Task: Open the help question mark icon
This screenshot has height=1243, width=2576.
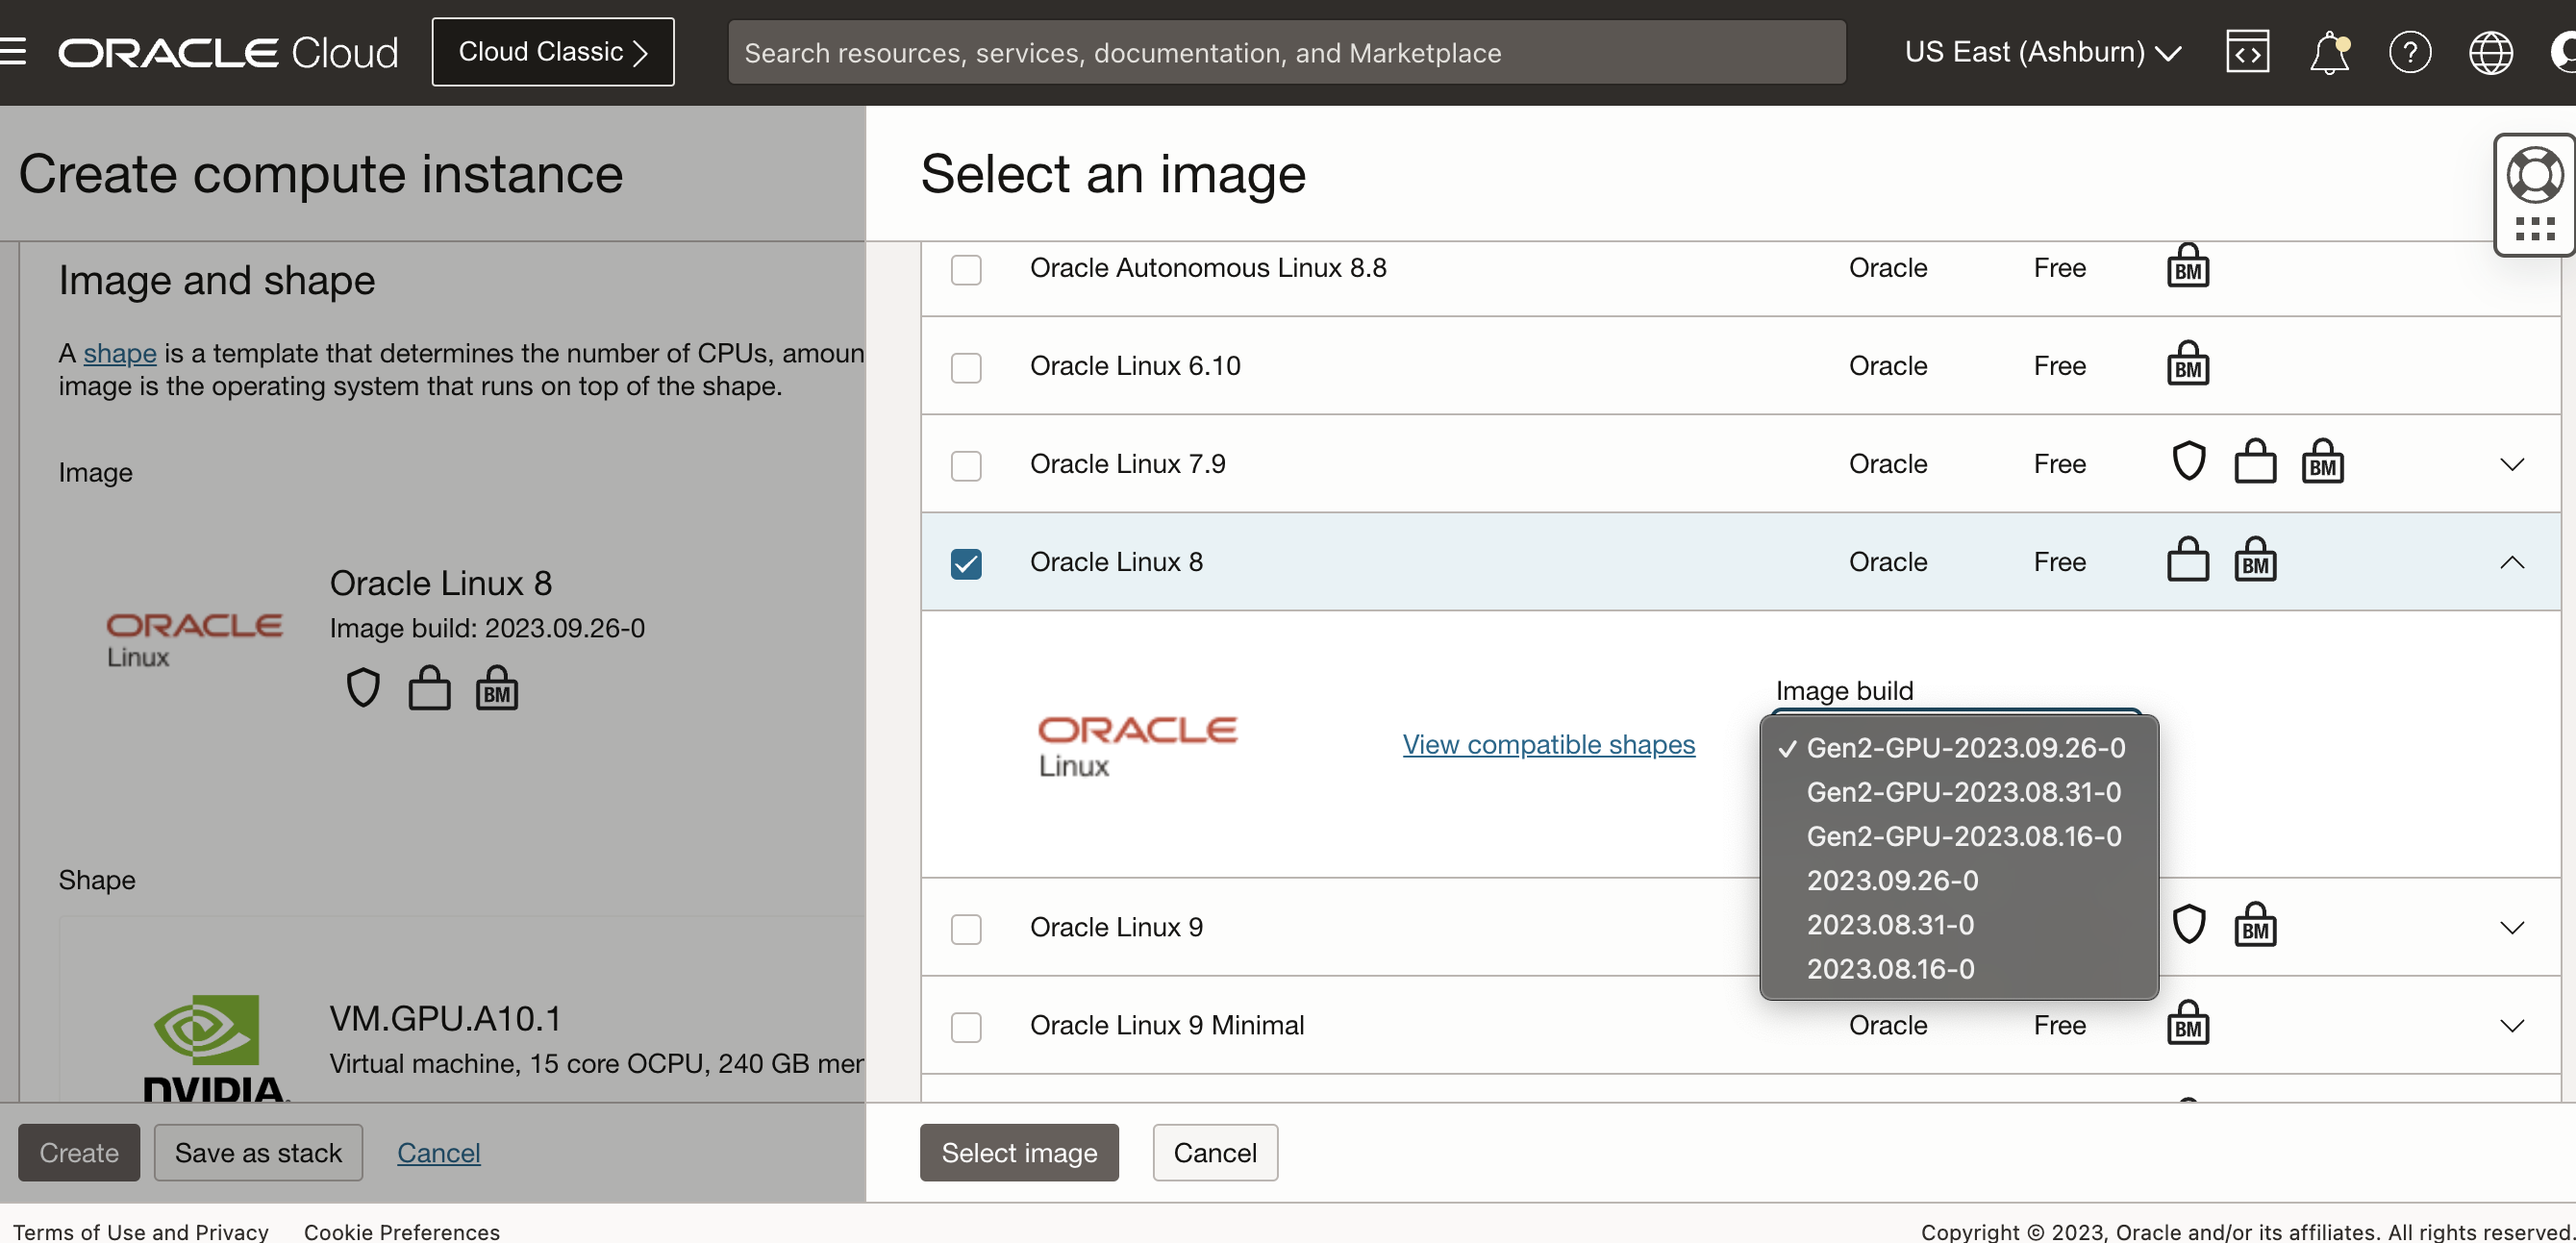Action: click(x=2411, y=52)
